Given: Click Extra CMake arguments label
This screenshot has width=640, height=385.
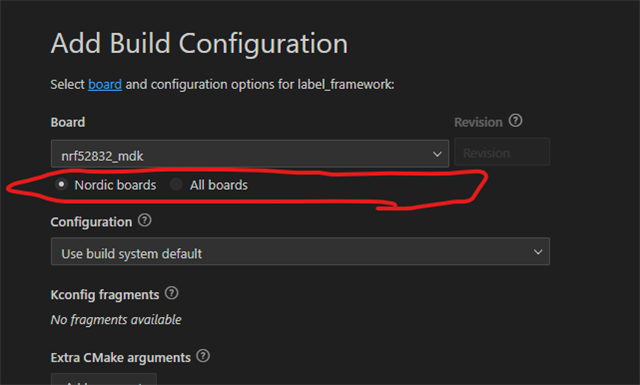Looking at the screenshot, I should 121,358.
